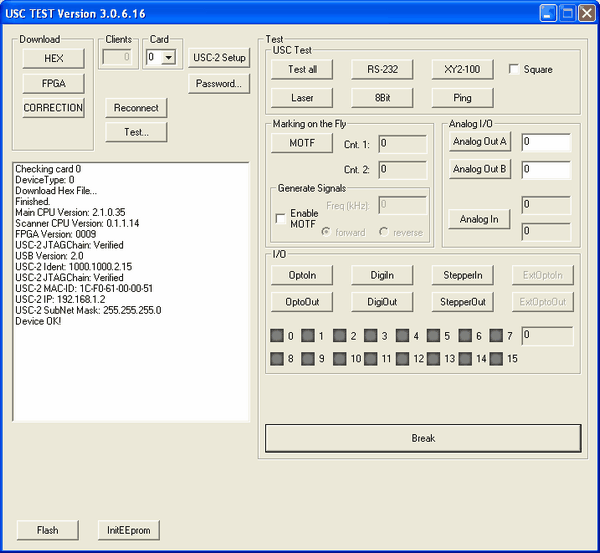Click the lower Analog In value field
Screen dimensions: 600x553
pos(546,232)
